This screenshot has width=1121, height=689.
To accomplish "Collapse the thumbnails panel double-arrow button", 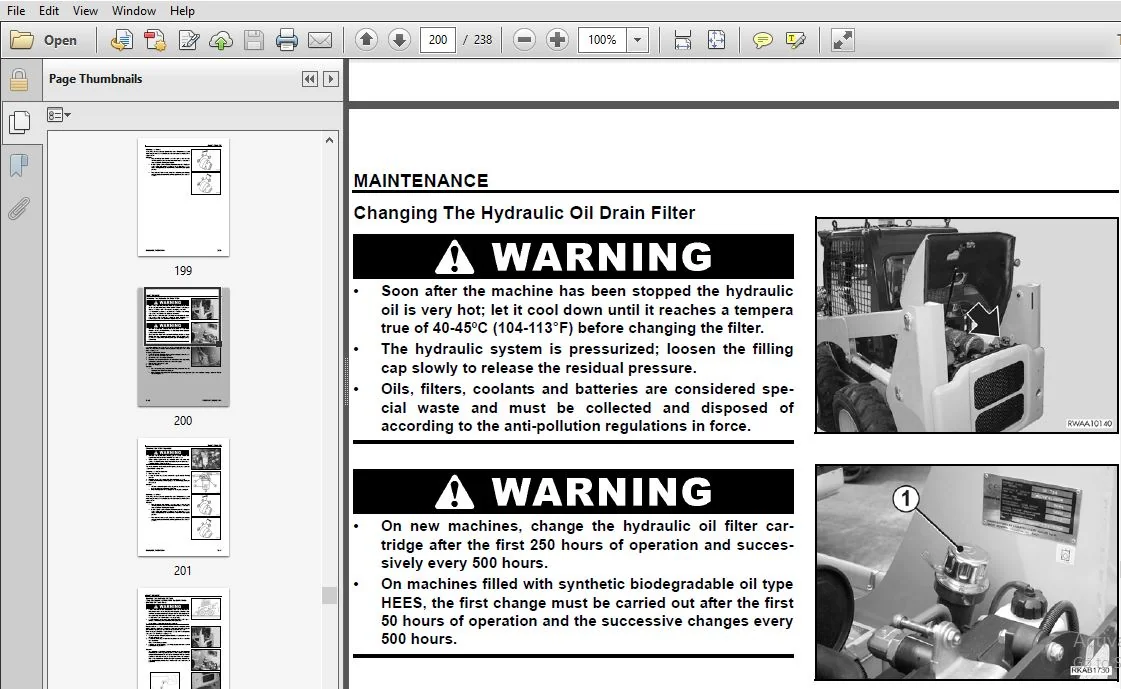I will tap(310, 79).
